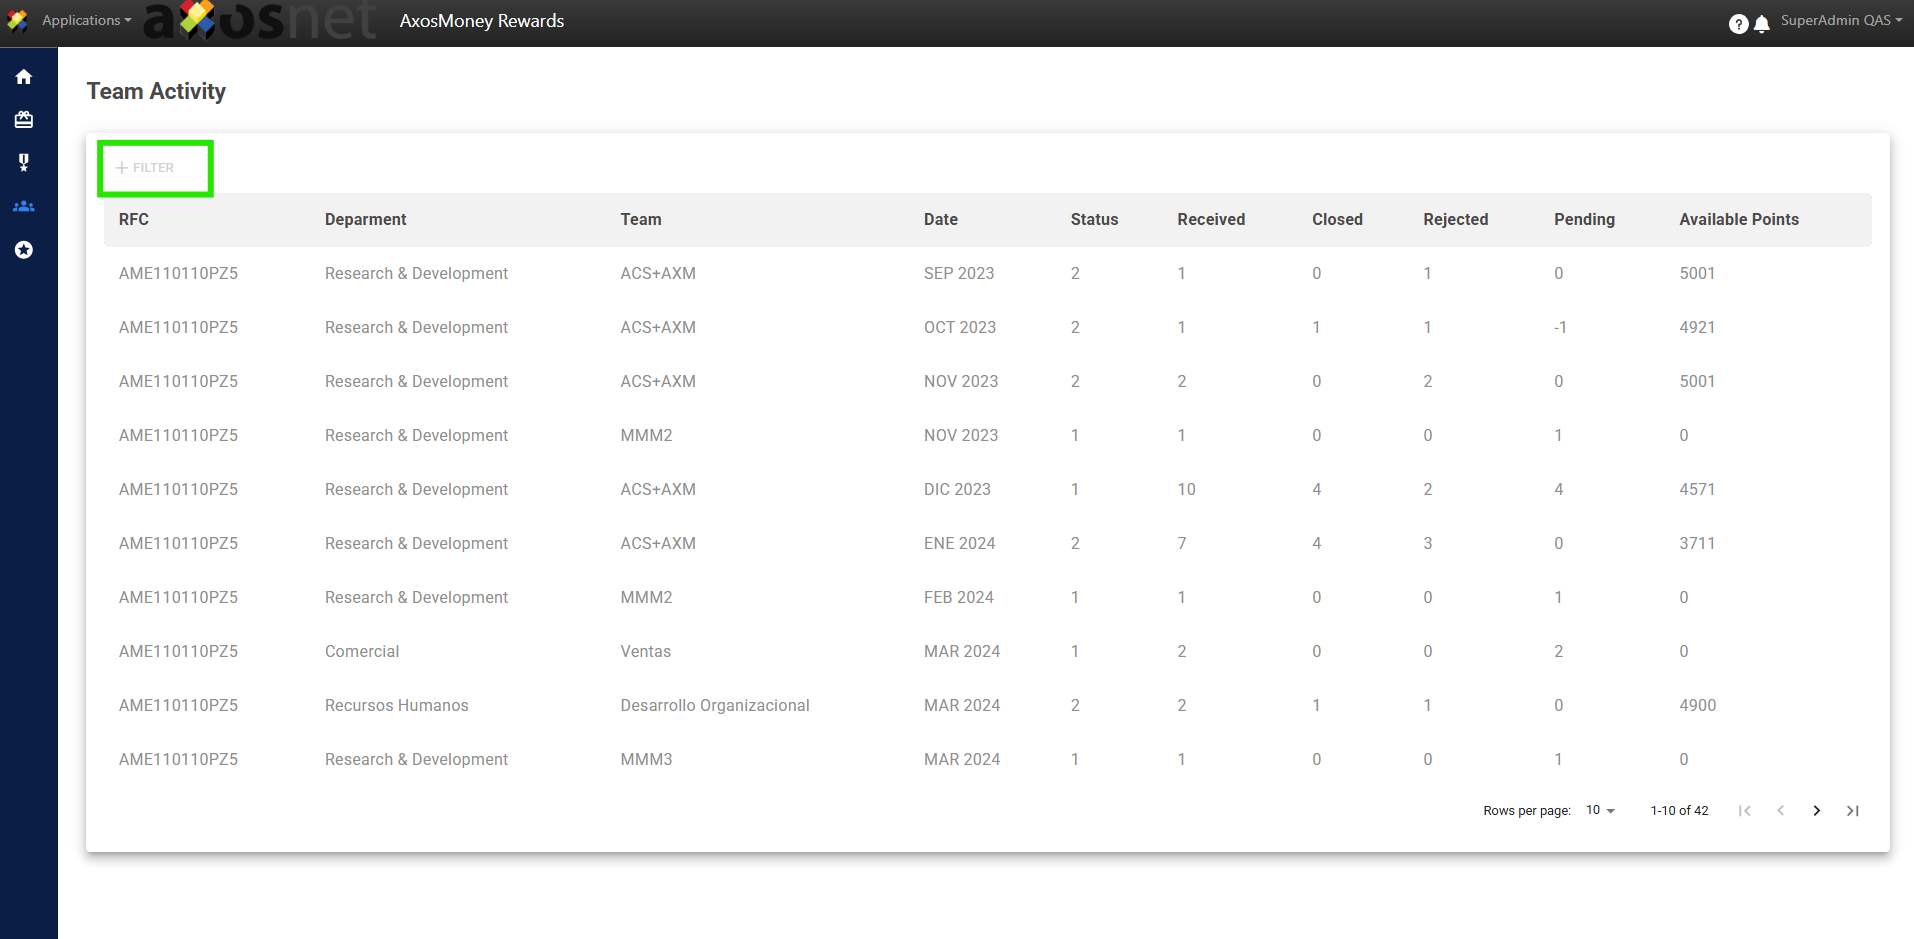Jump to the last page of results
This screenshot has width=1914, height=939.
[x=1852, y=811]
